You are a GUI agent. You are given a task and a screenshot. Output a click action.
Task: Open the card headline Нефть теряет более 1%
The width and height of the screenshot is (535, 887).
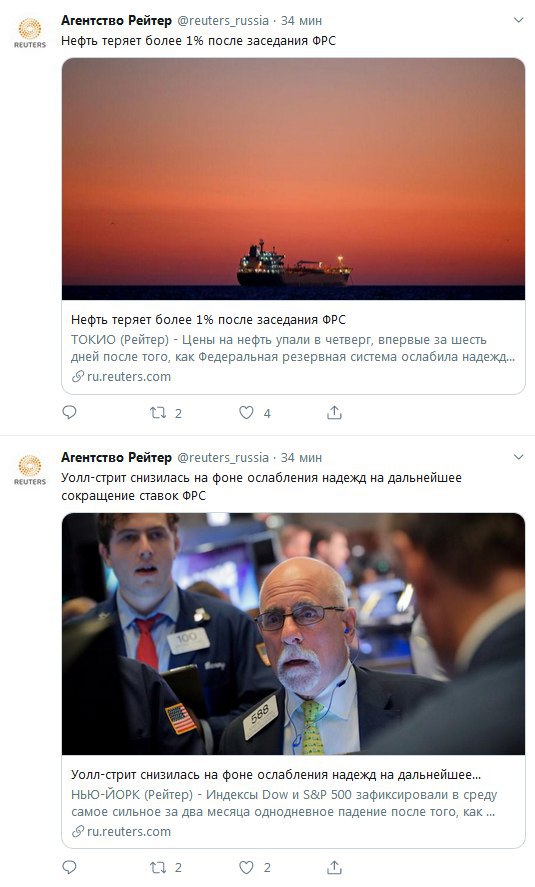pyautogui.click(x=208, y=320)
